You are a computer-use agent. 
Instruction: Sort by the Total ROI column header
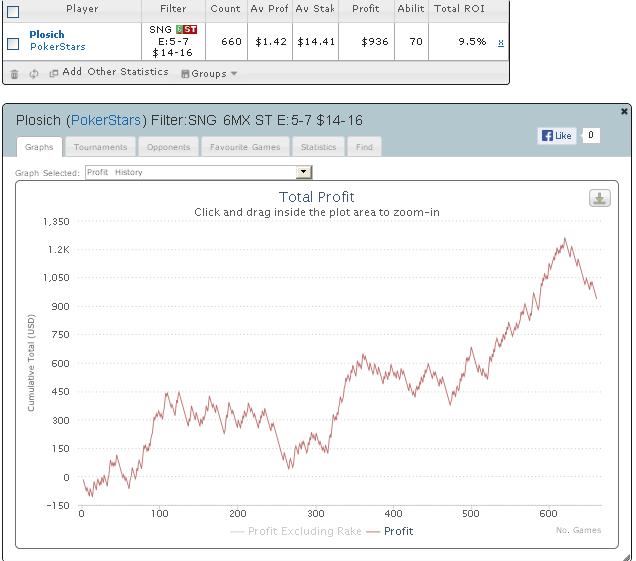pos(459,9)
